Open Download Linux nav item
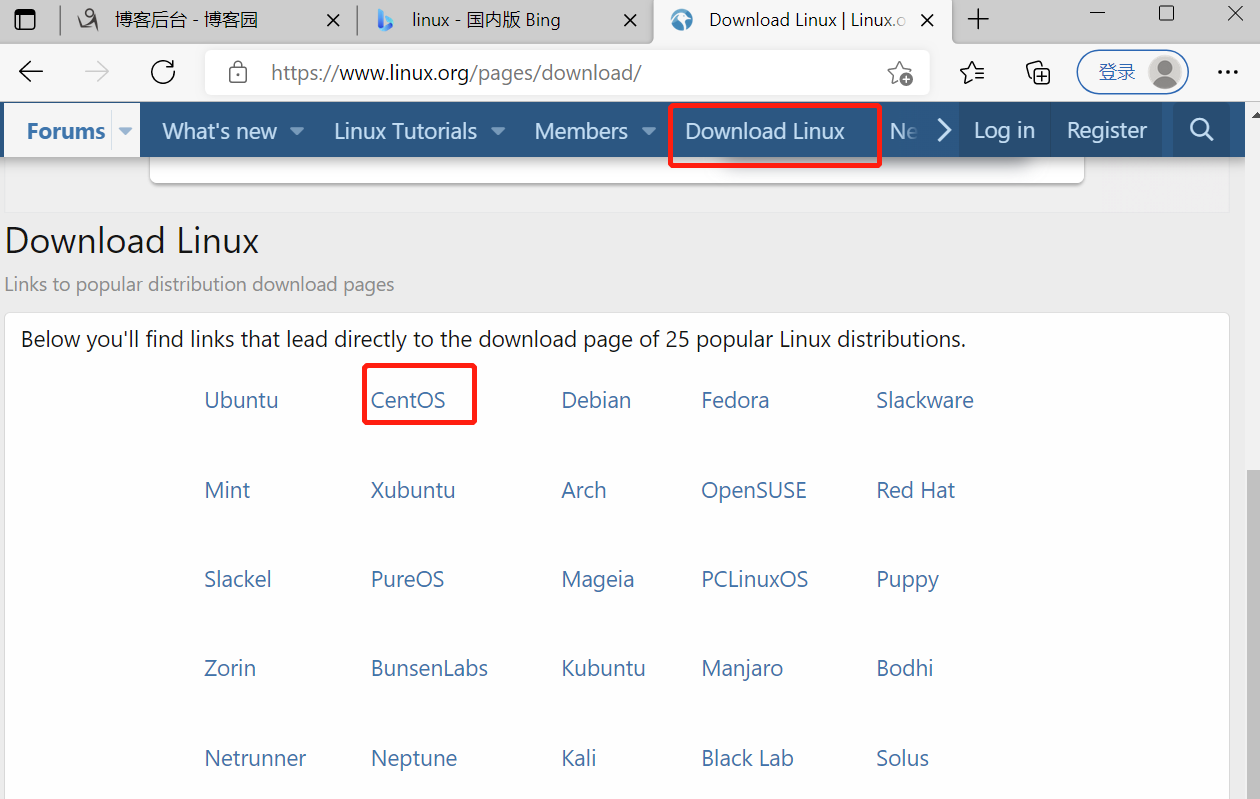 coord(765,131)
